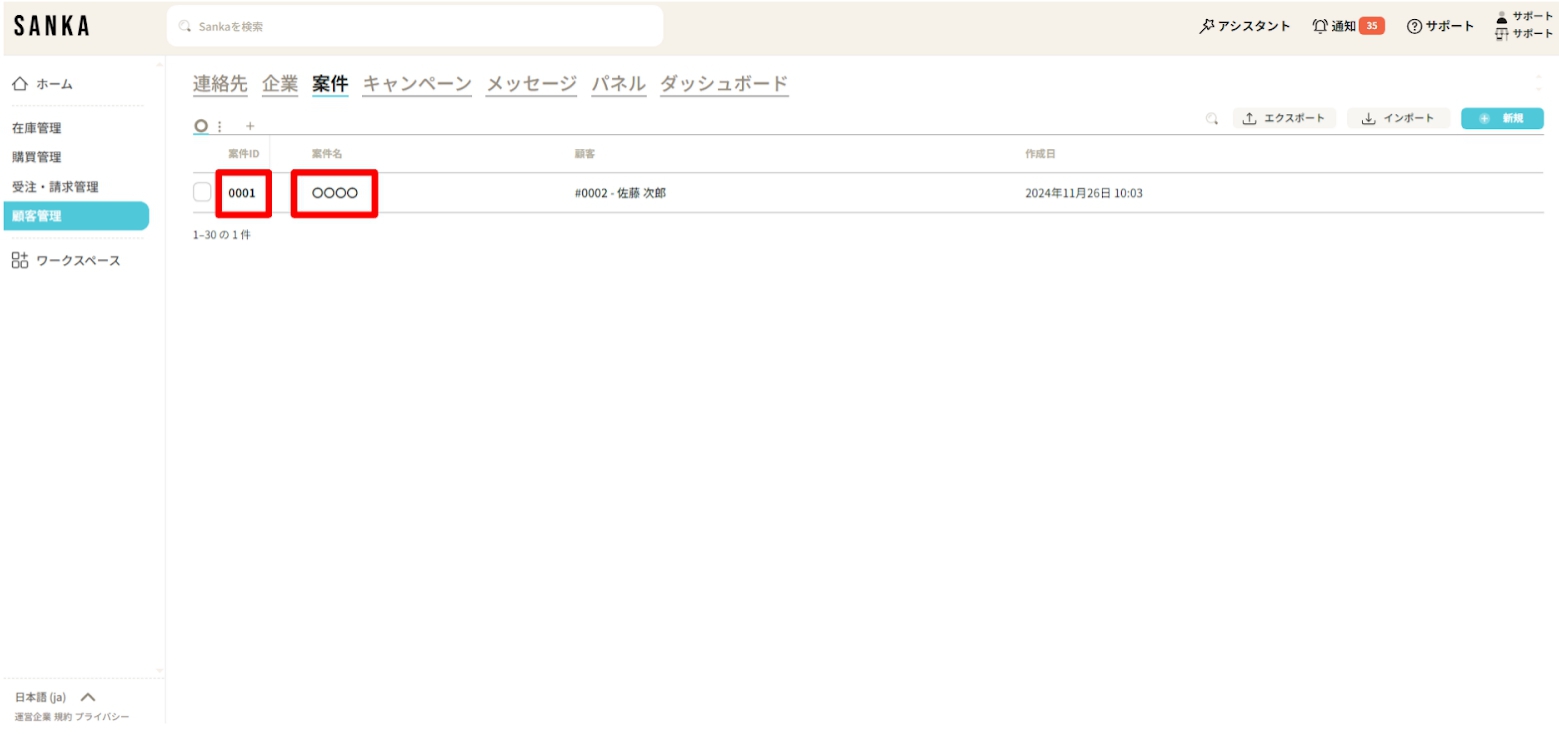Open the three-dot view options menu

pyautogui.click(x=220, y=127)
